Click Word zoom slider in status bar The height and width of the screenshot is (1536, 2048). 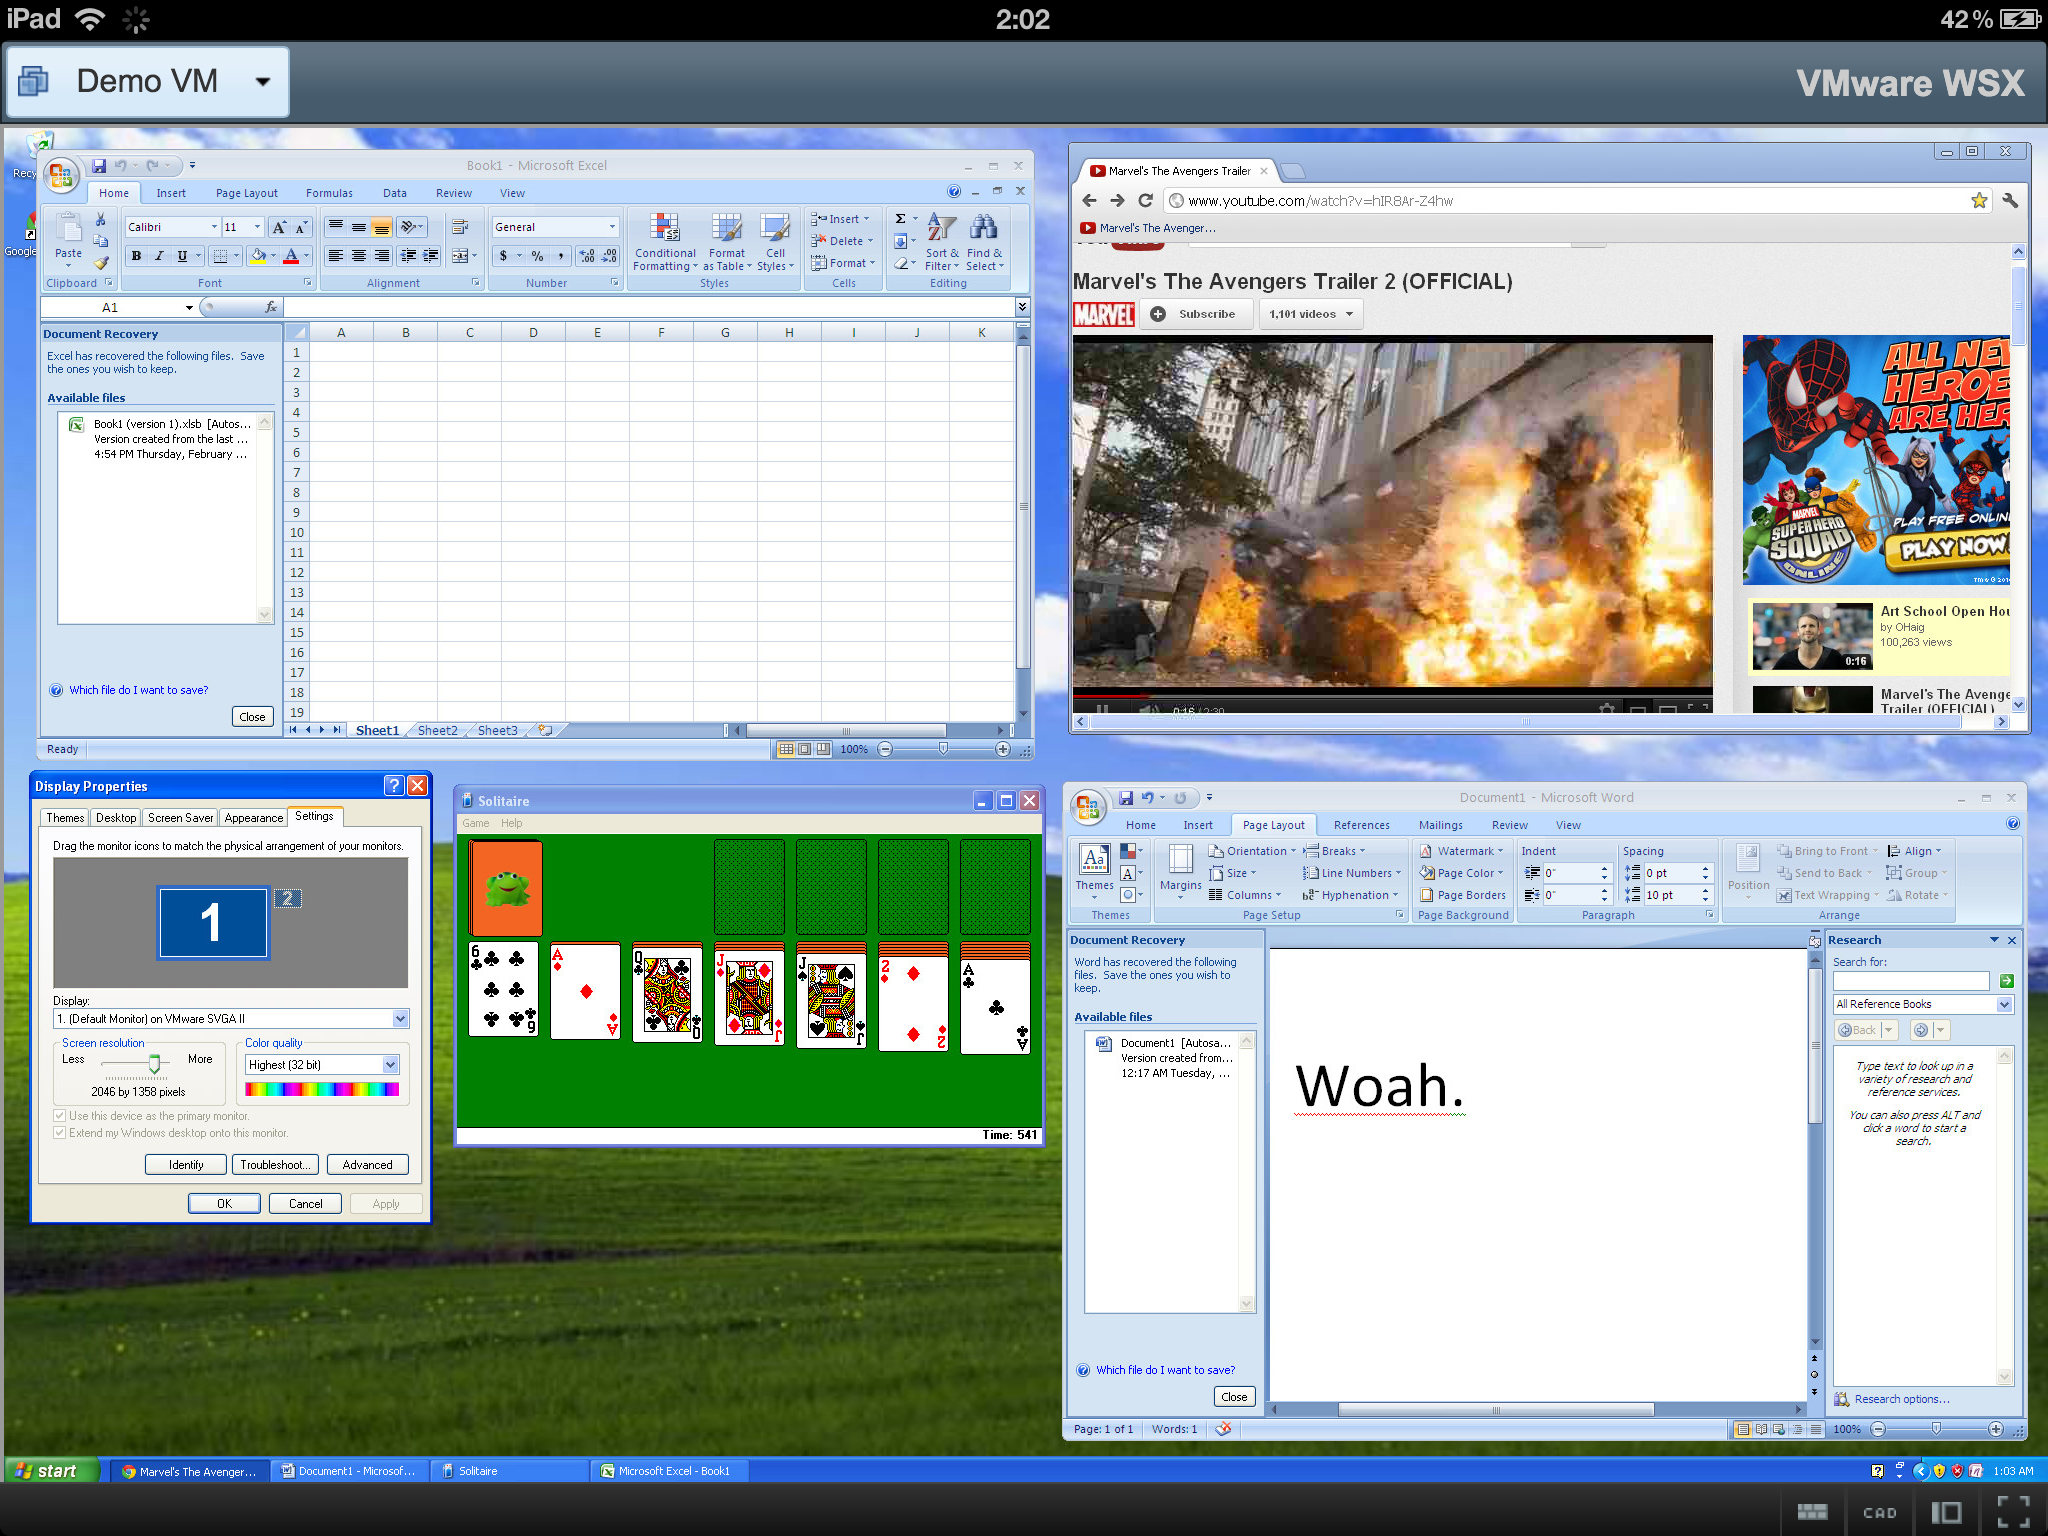pos(1936,1429)
